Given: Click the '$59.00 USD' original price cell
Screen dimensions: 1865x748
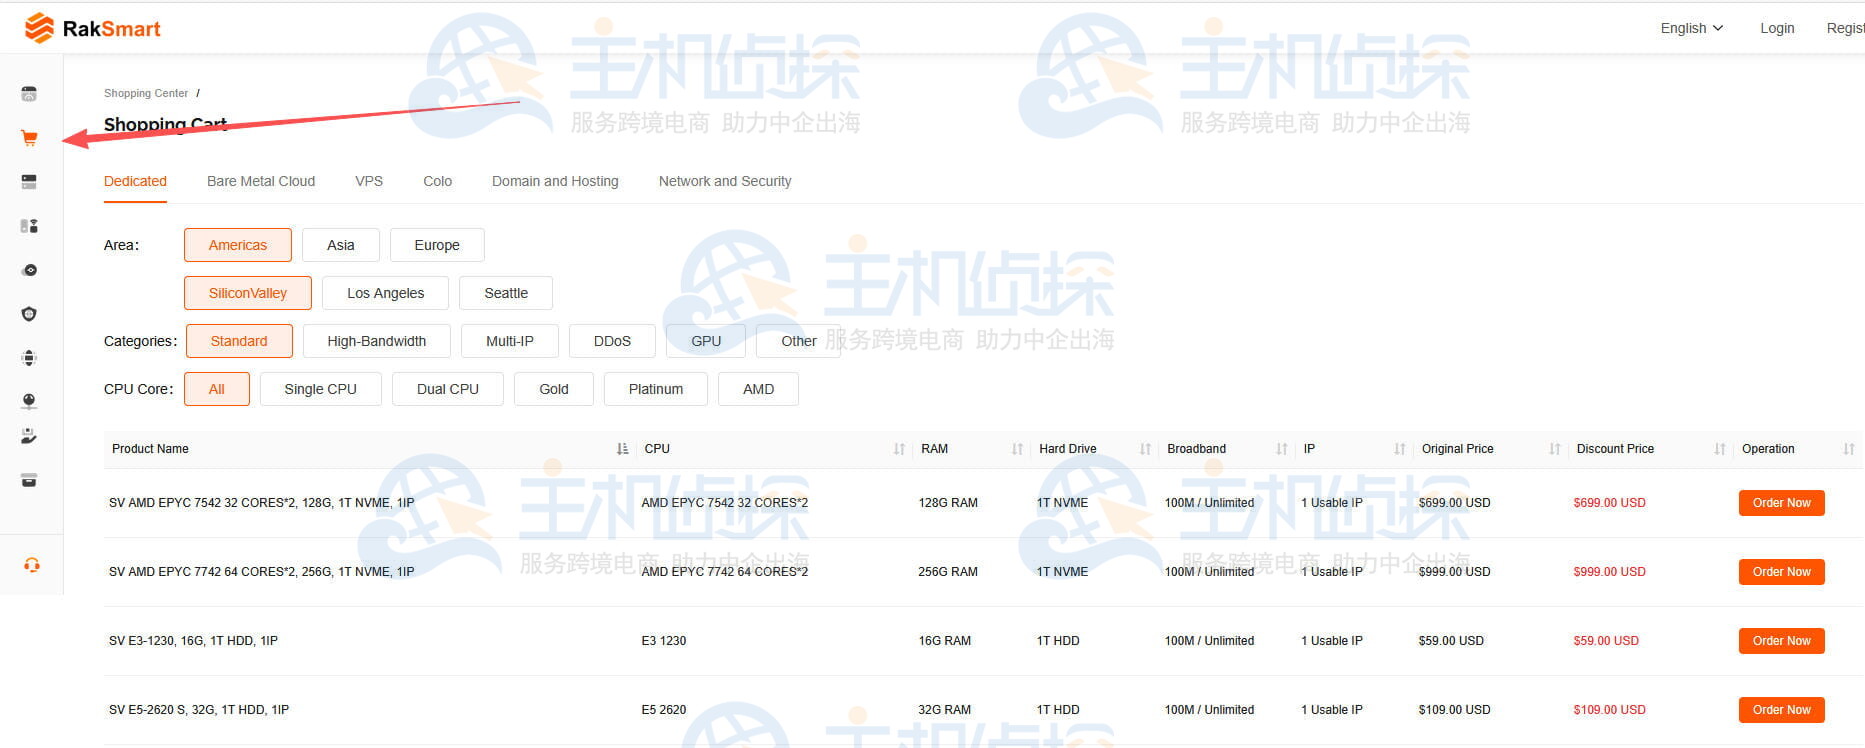Looking at the screenshot, I should click(1451, 641).
